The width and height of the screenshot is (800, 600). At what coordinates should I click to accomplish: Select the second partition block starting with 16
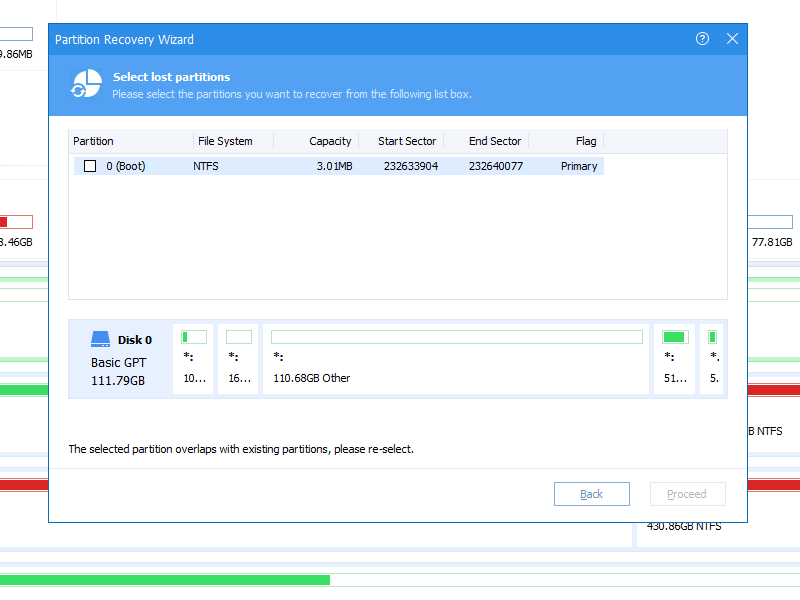238,359
